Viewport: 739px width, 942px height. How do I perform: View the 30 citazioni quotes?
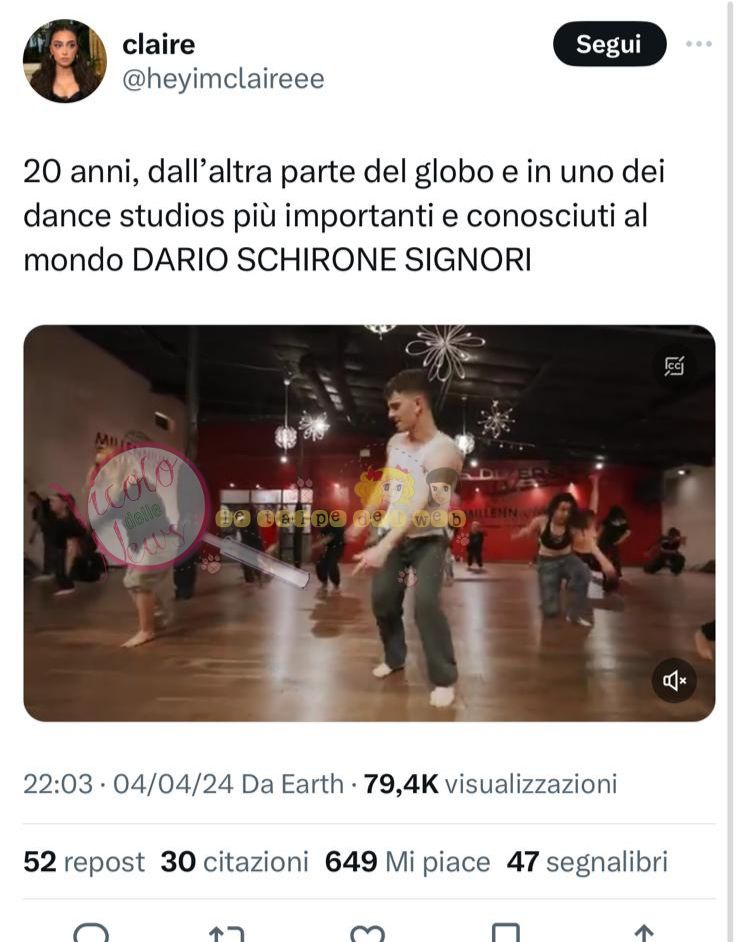click(234, 861)
